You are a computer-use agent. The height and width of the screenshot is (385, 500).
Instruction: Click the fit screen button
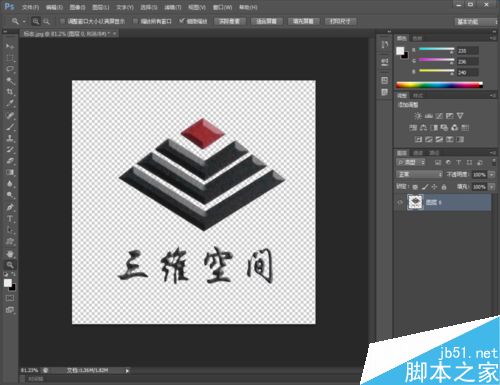(x=266, y=21)
